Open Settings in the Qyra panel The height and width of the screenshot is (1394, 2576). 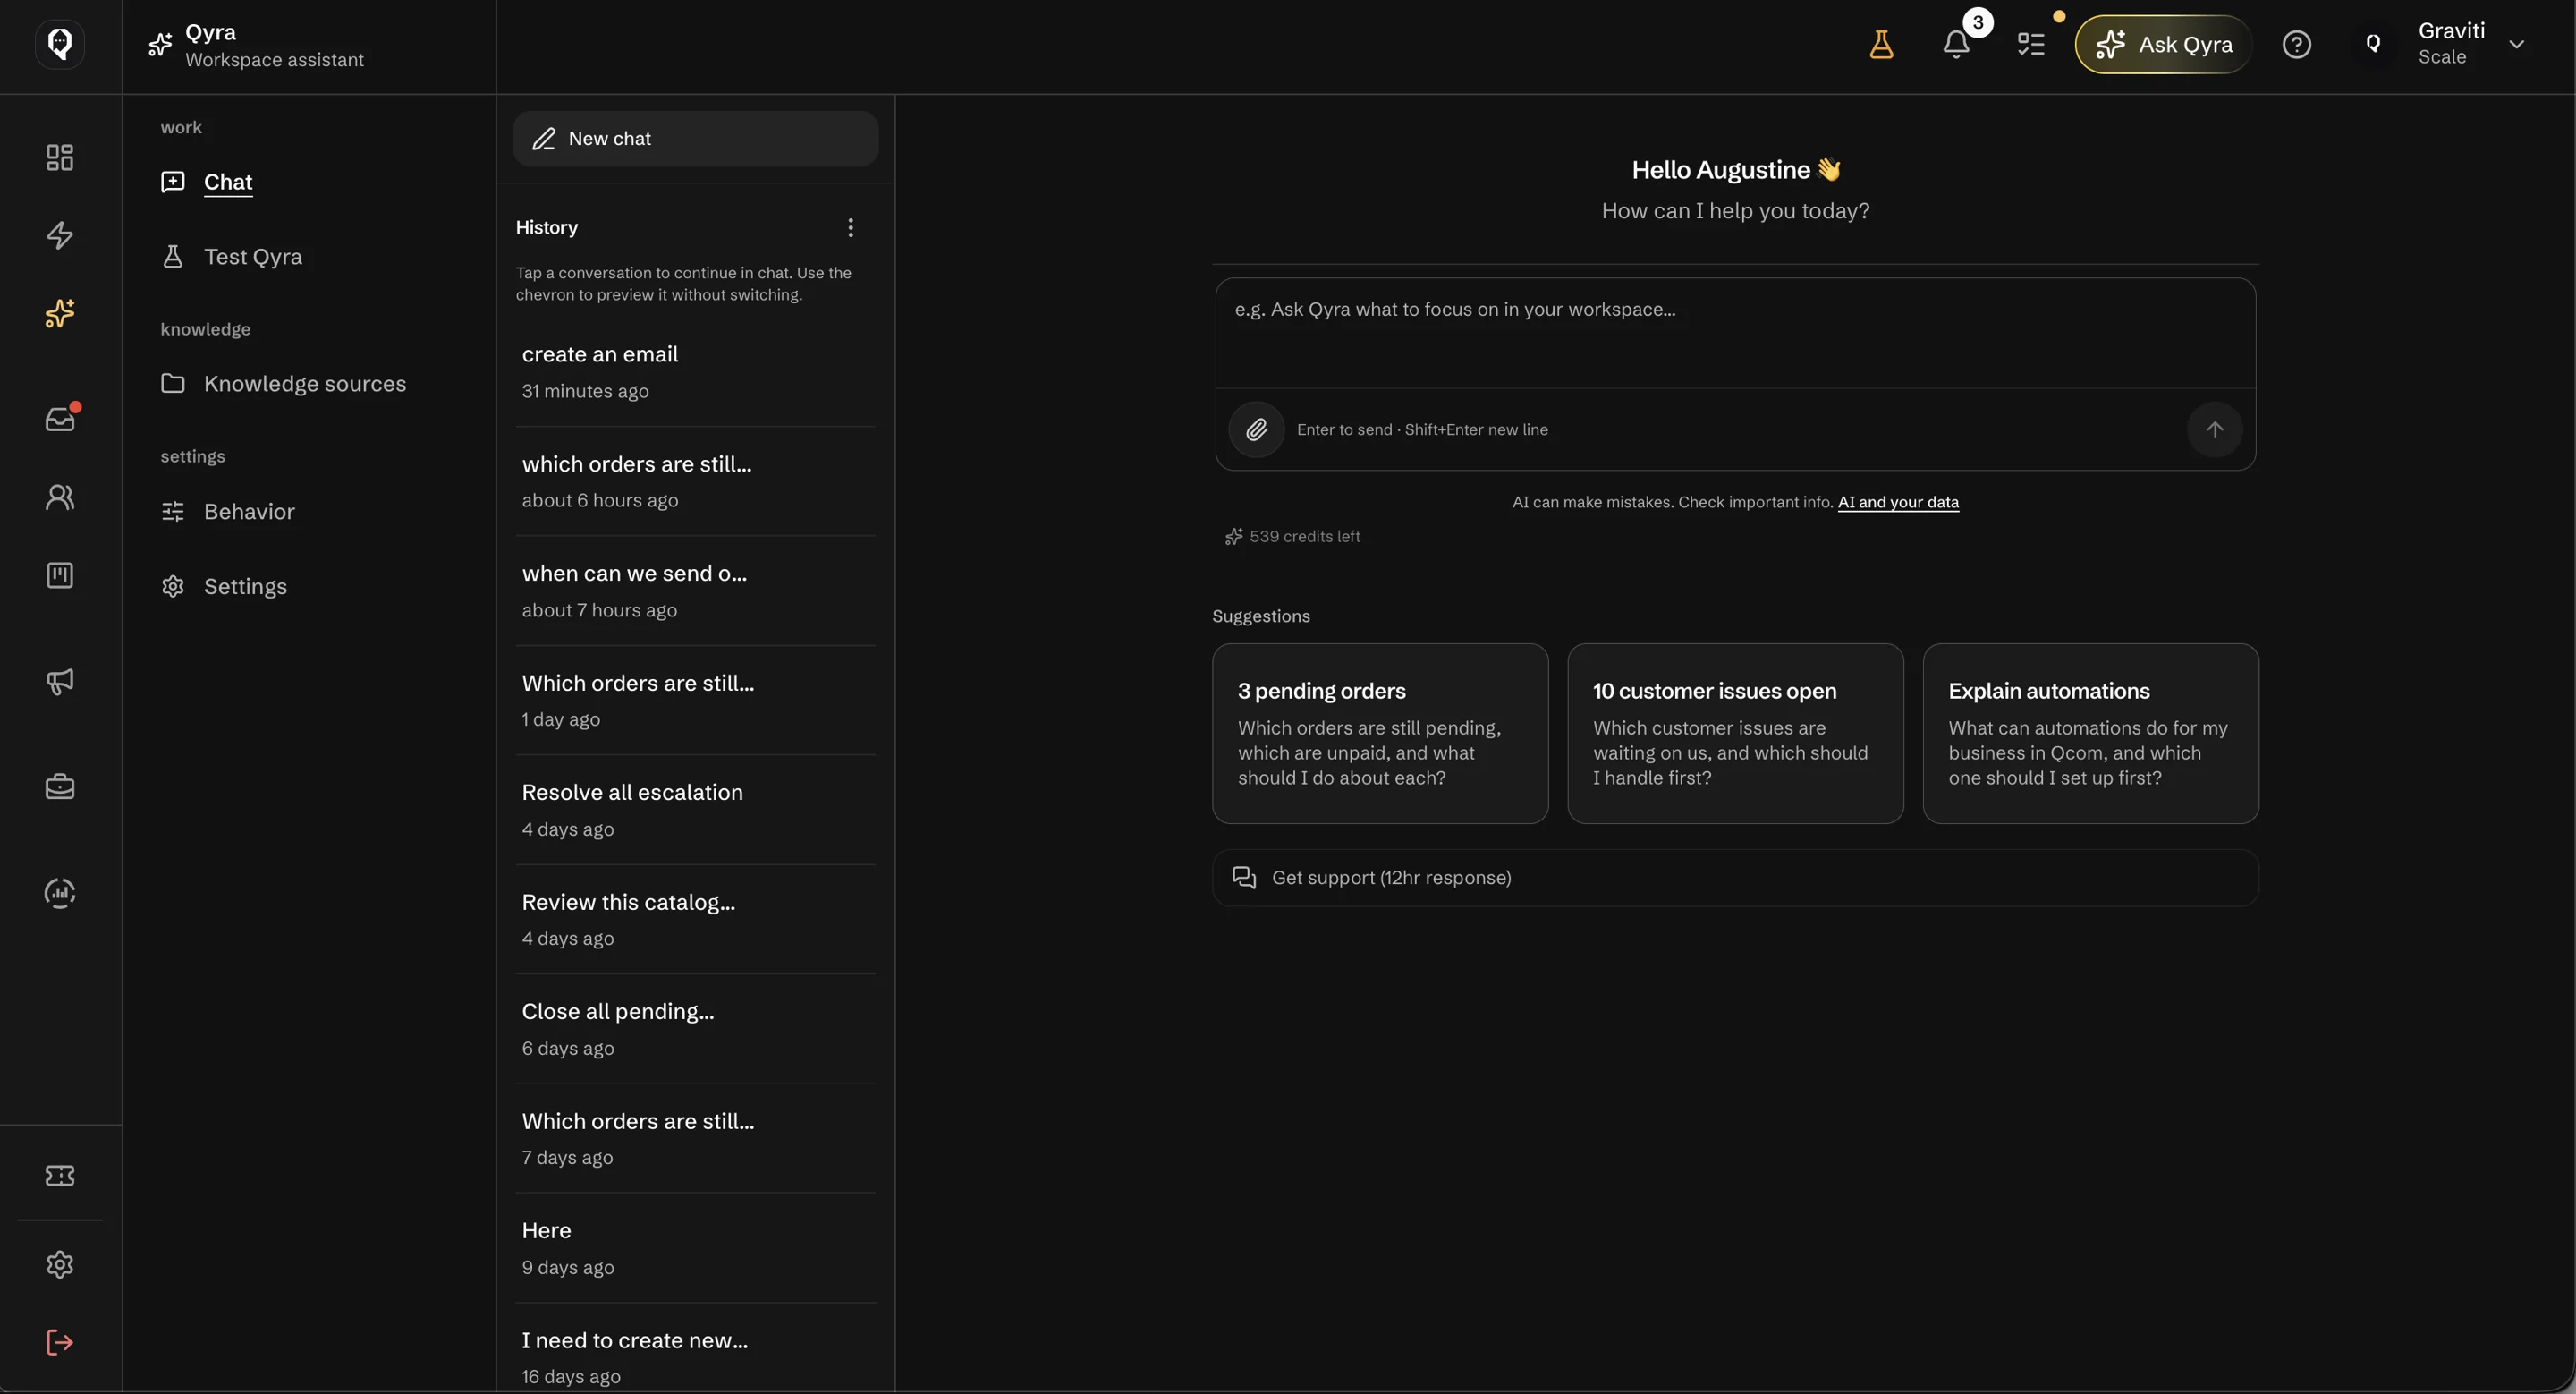(x=224, y=586)
